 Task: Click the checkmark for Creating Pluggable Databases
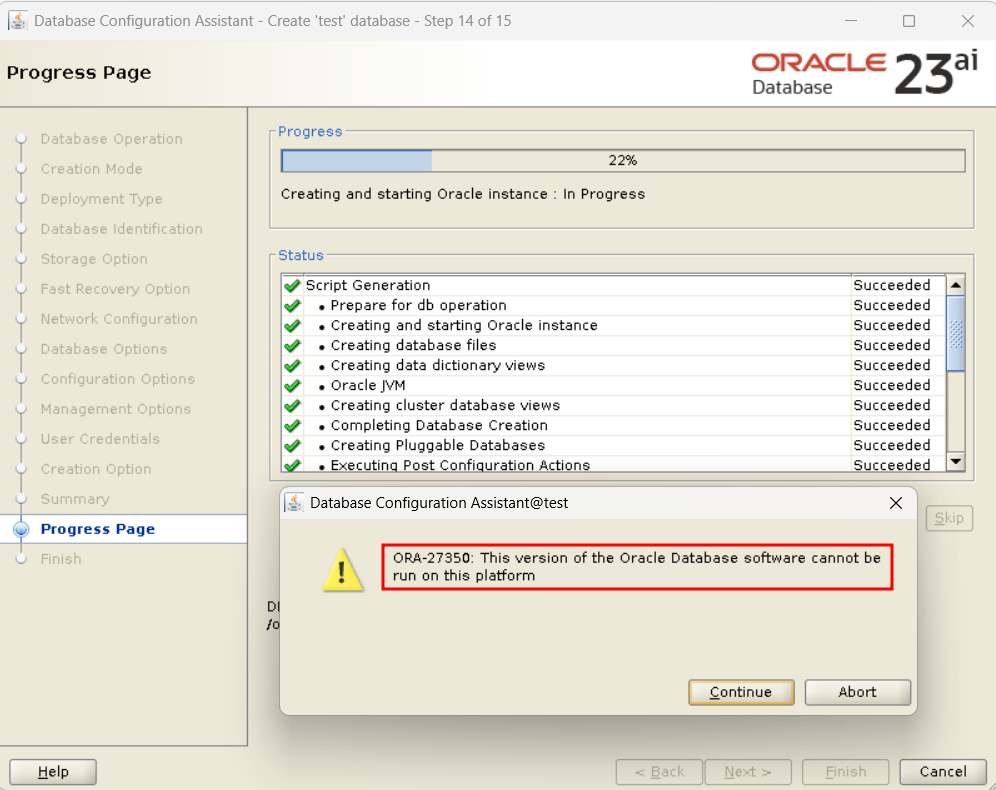pos(292,445)
